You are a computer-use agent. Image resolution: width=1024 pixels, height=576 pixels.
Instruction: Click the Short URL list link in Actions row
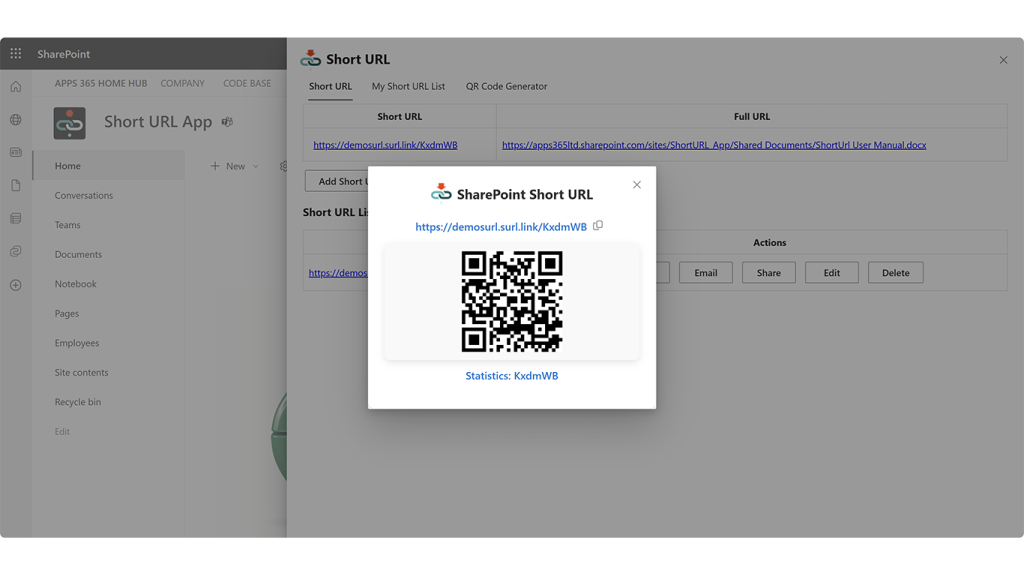click(338, 273)
